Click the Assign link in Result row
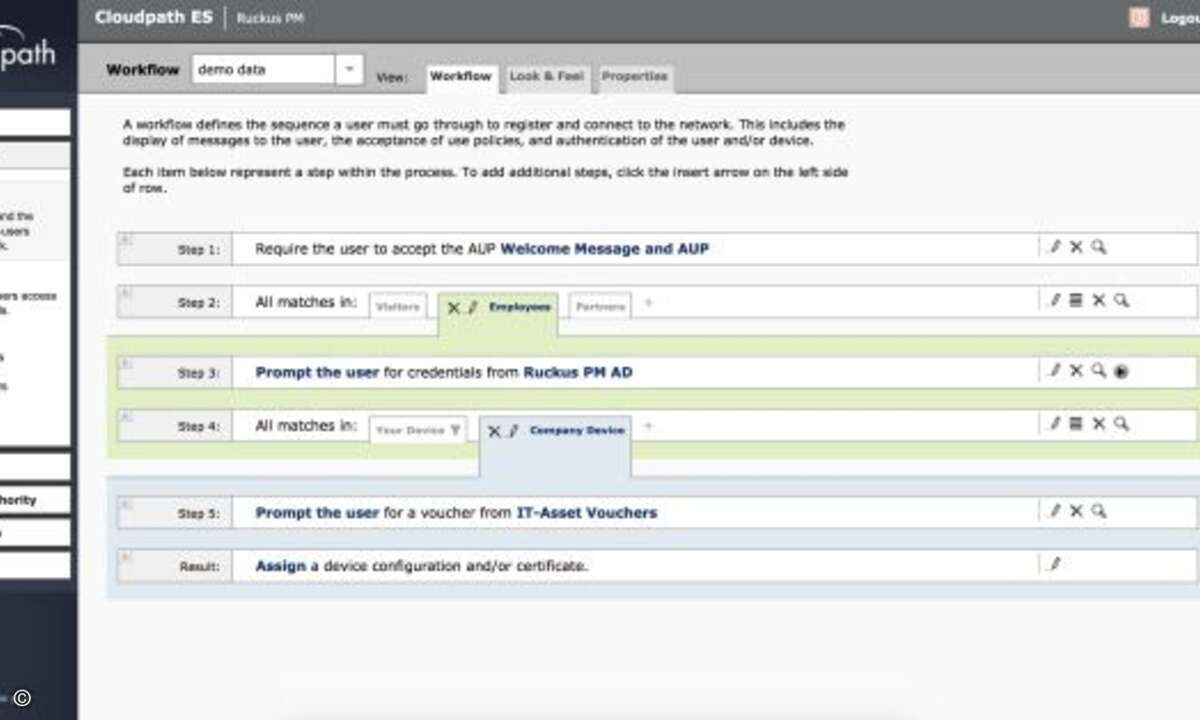The image size is (1200, 720). [x=280, y=565]
